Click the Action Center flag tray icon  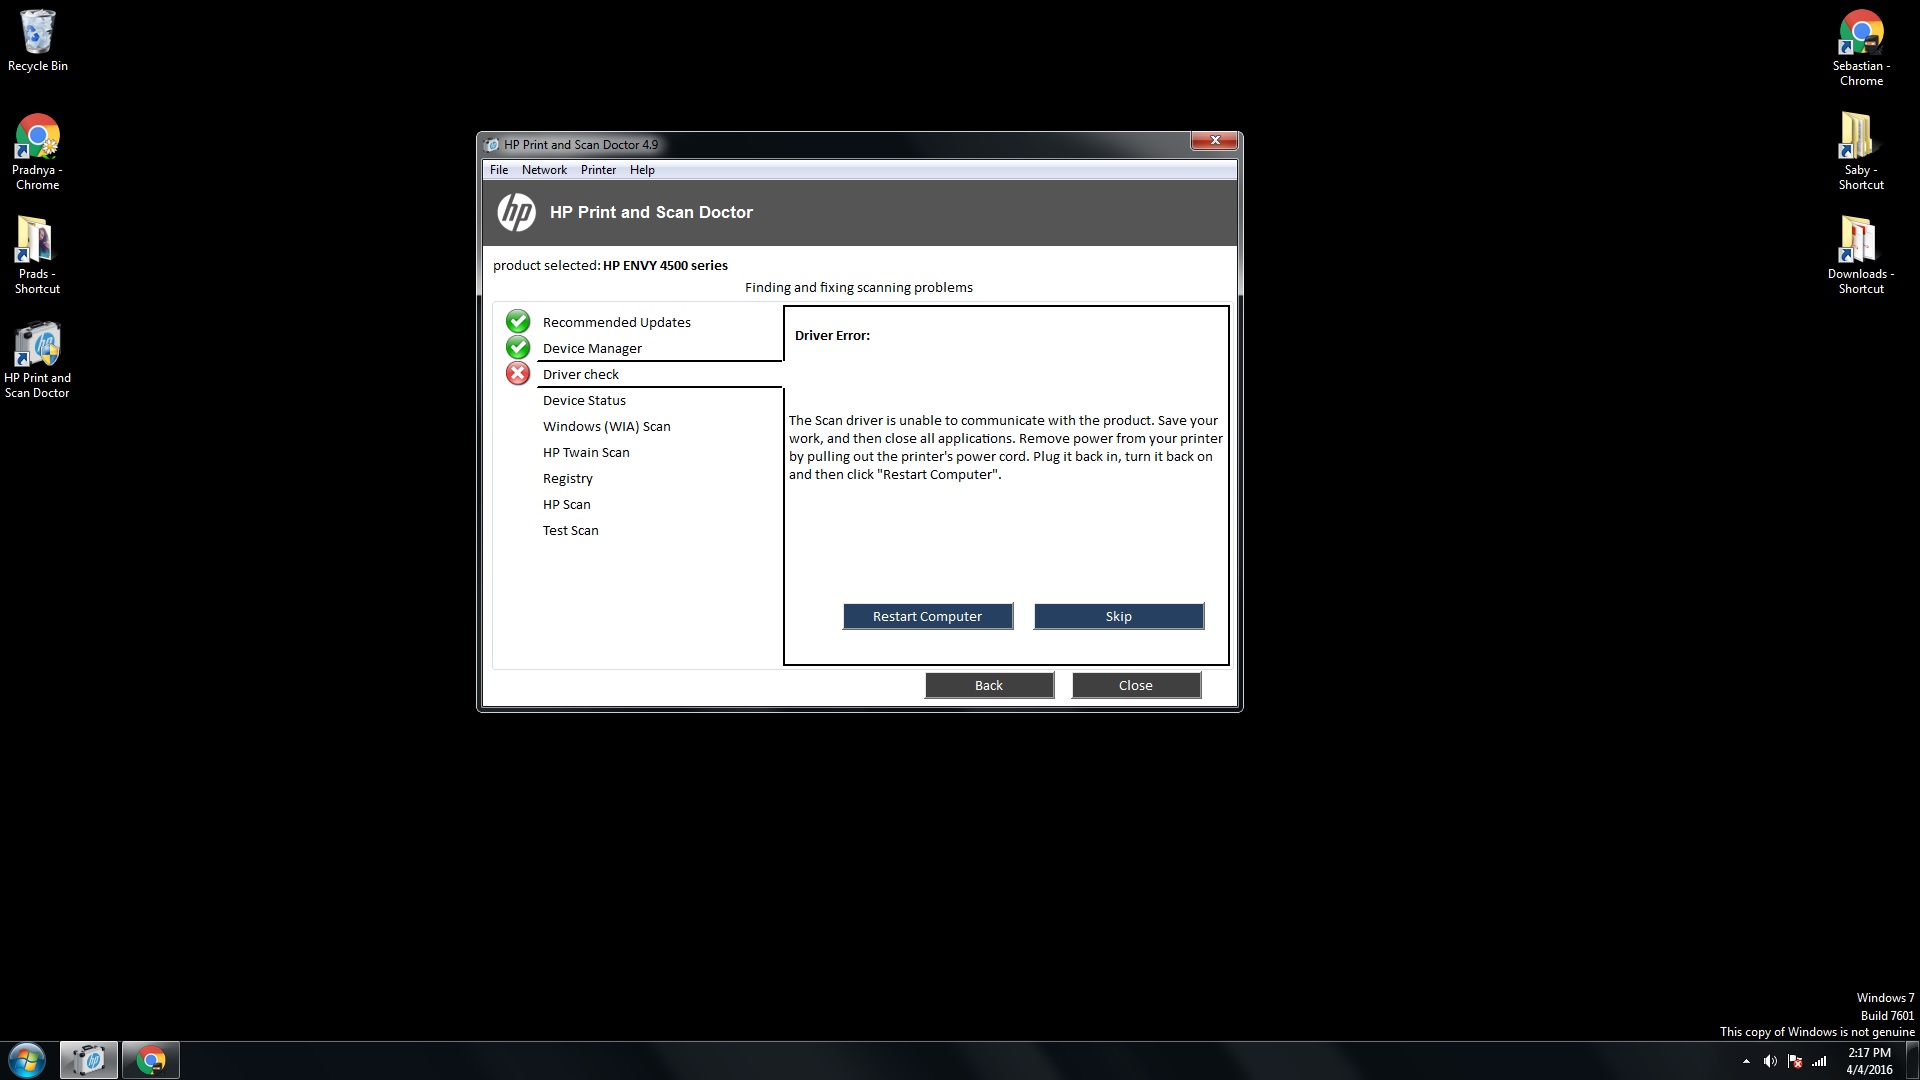[x=1795, y=1061]
